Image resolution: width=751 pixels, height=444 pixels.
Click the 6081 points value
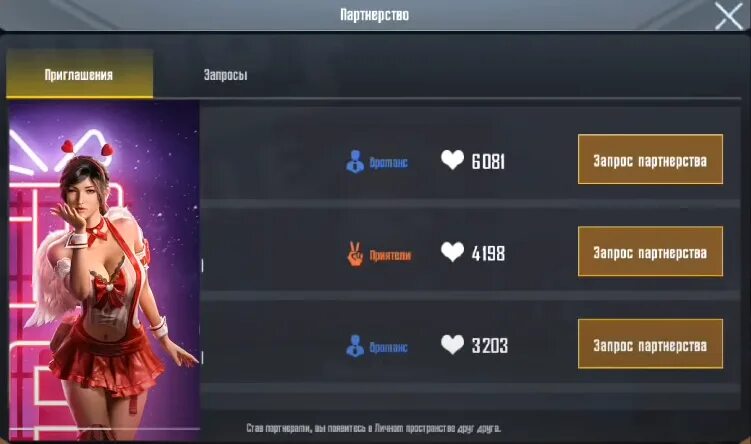488,161
